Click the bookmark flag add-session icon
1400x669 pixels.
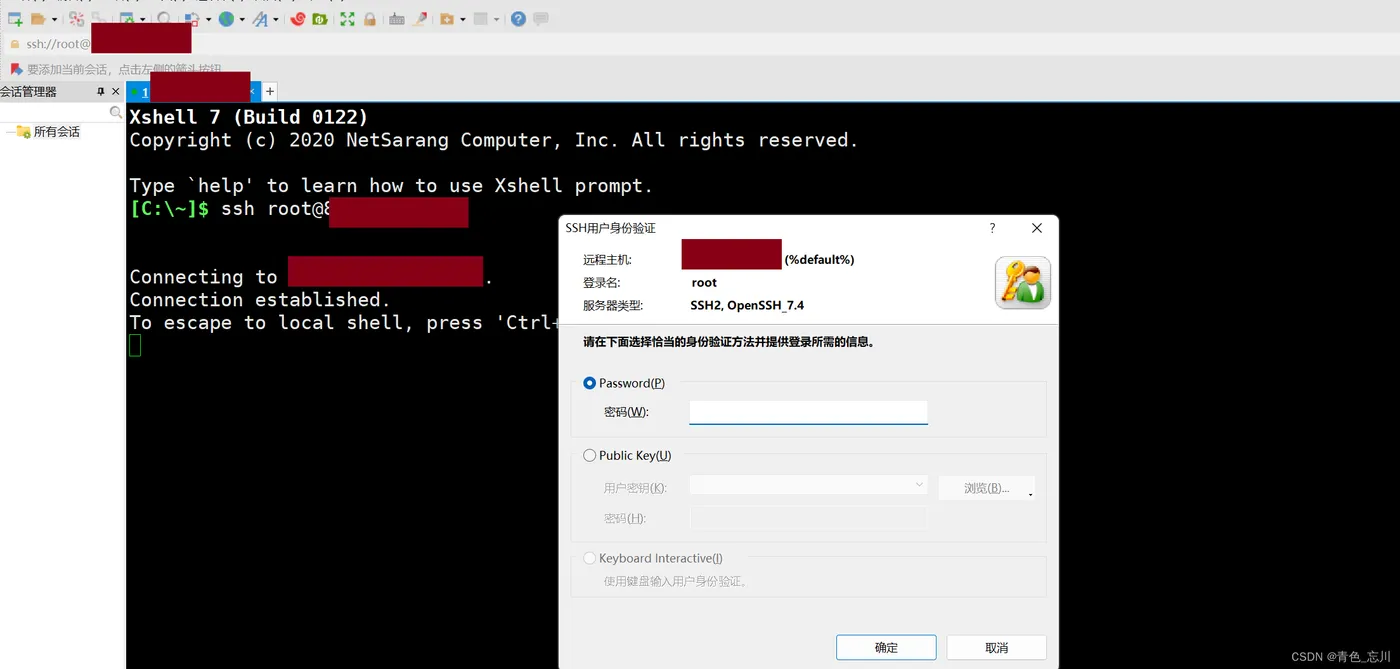coord(15,69)
